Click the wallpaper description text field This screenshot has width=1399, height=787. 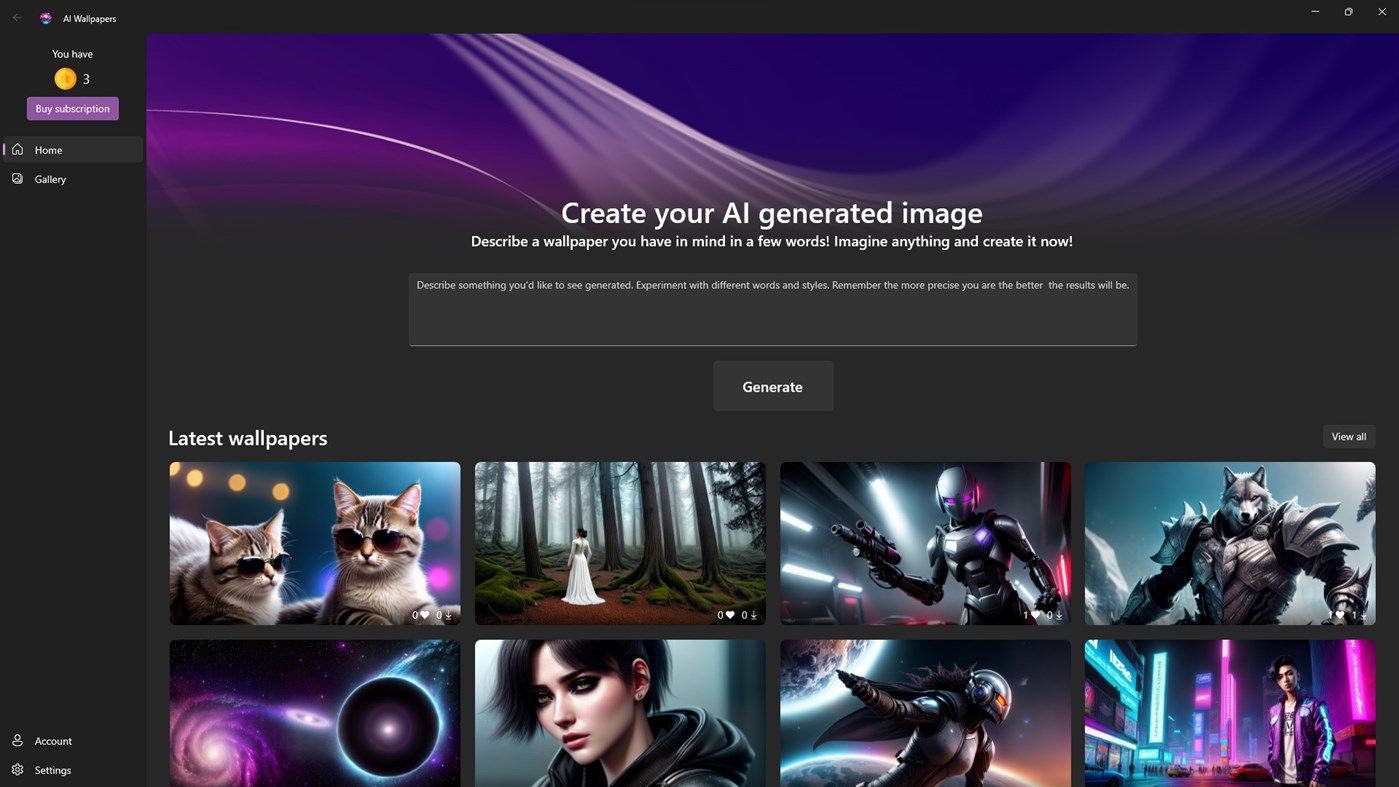click(x=772, y=308)
